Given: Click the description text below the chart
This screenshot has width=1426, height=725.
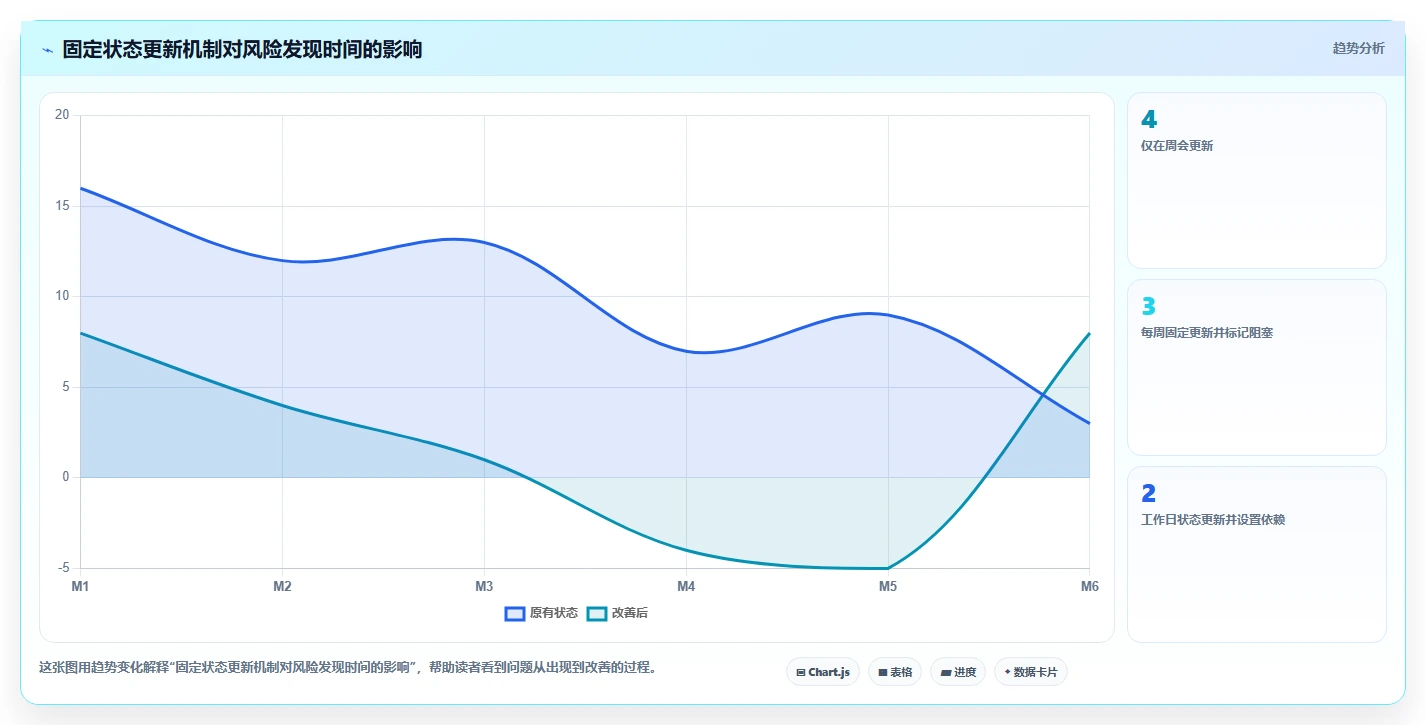Looking at the screenshot, I should pos(348,667).
